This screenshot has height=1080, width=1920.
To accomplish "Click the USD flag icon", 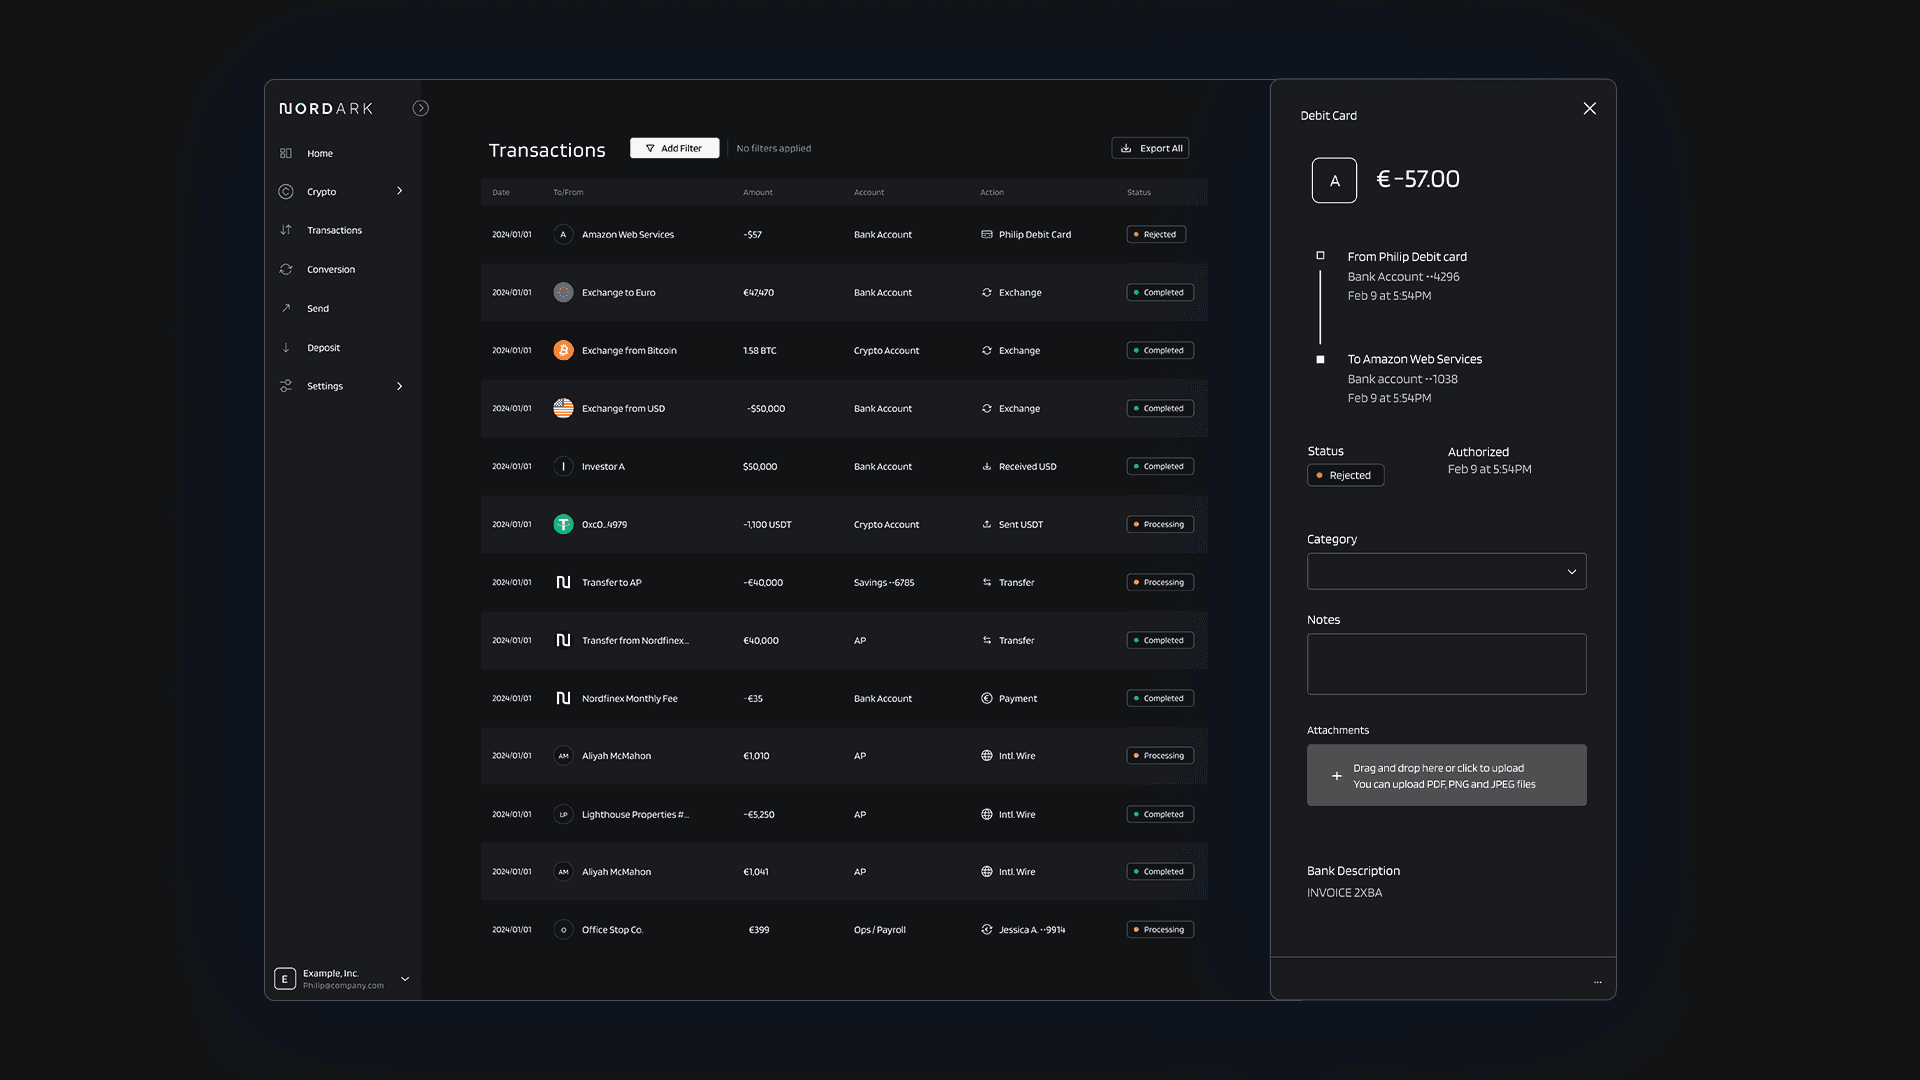I will [x=563, y=408].
